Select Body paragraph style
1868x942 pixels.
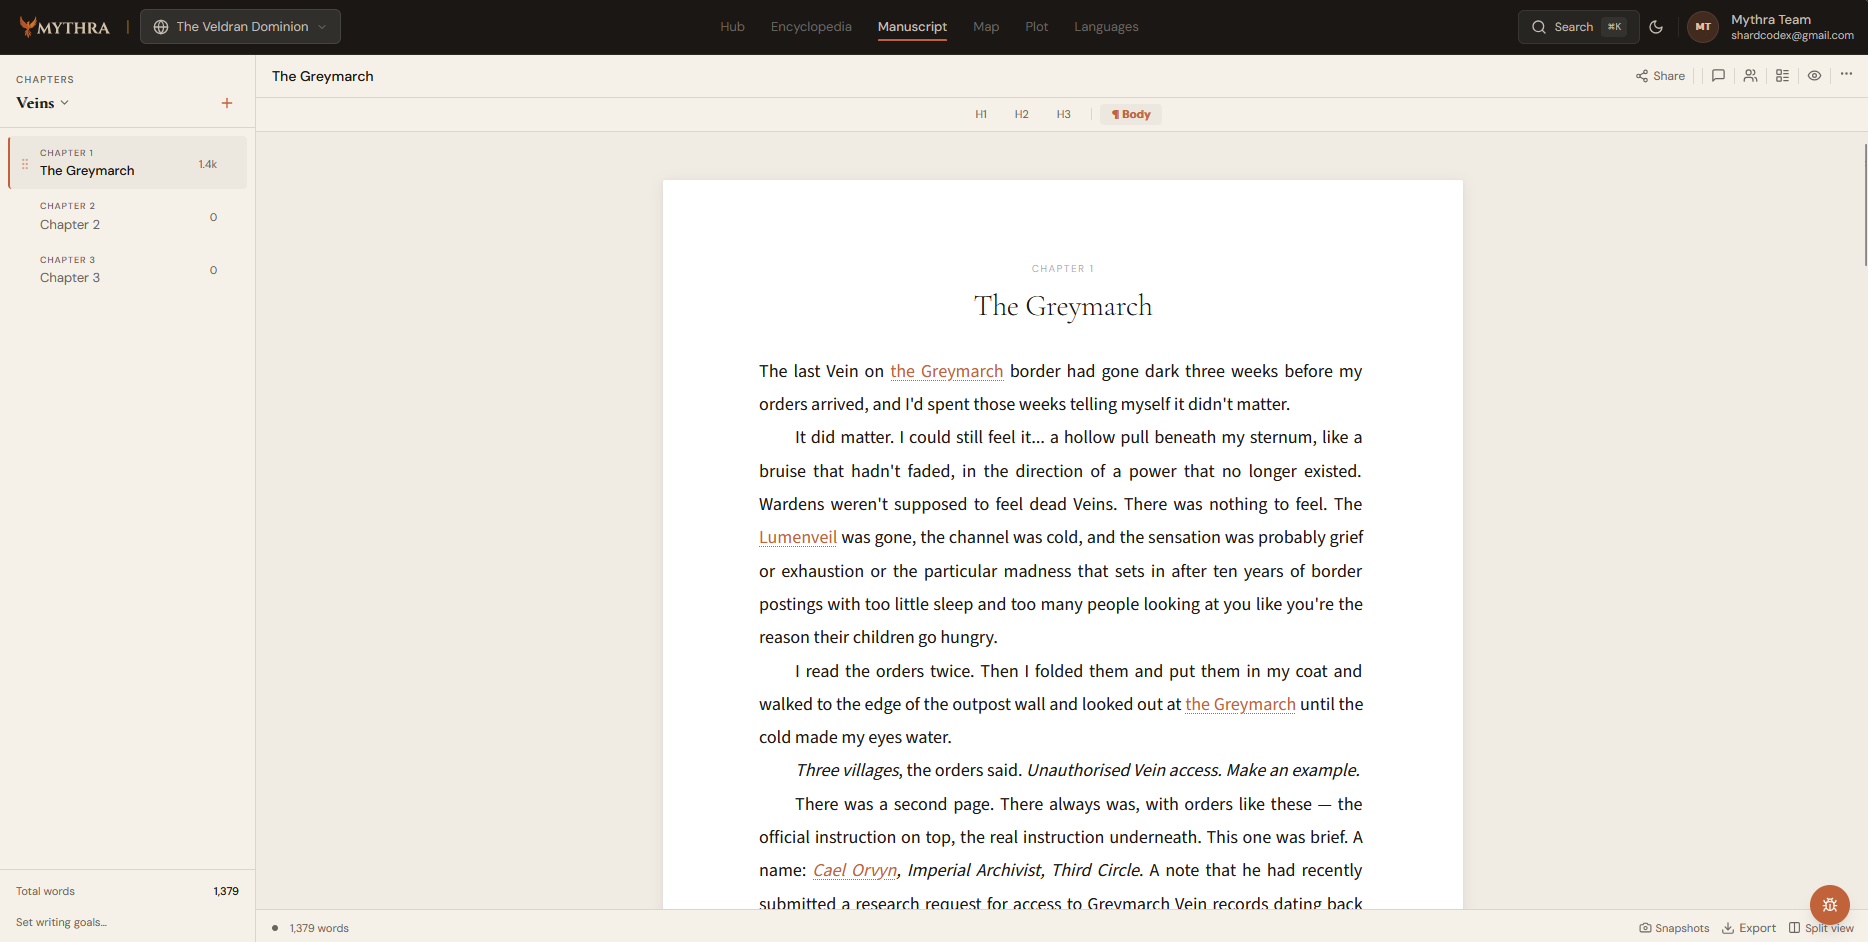coord(1131,114)
